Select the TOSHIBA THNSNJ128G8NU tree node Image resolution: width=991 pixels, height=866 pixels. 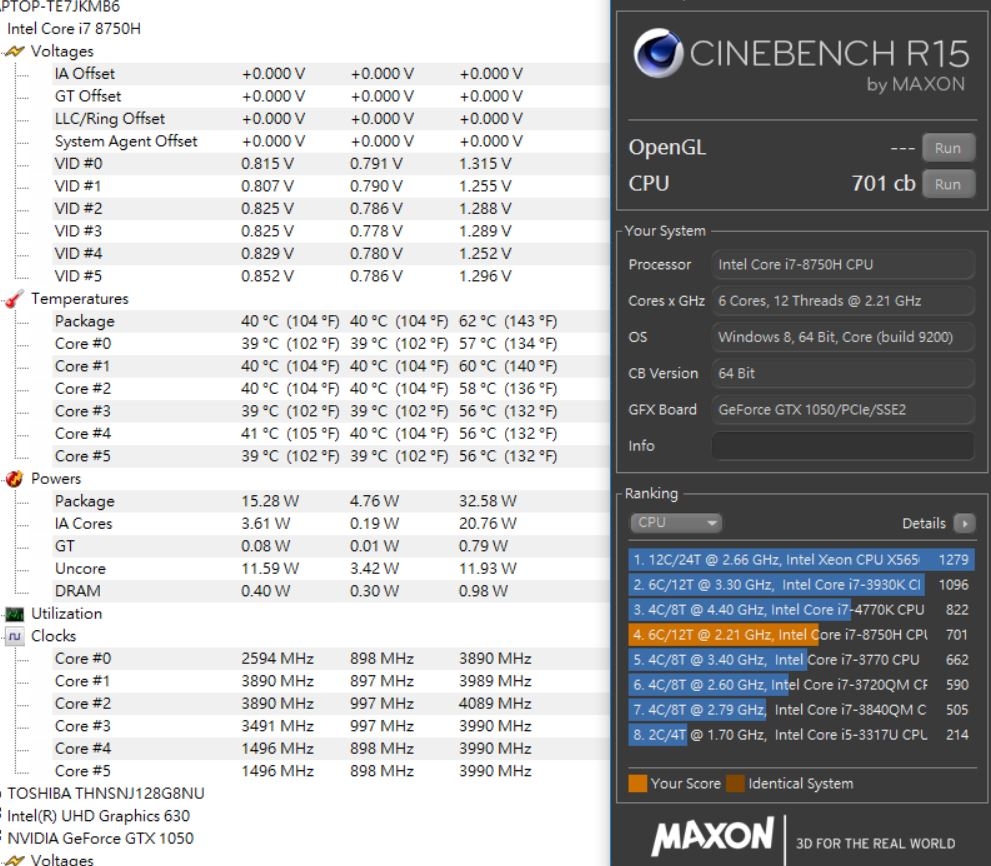coord(106,793)
